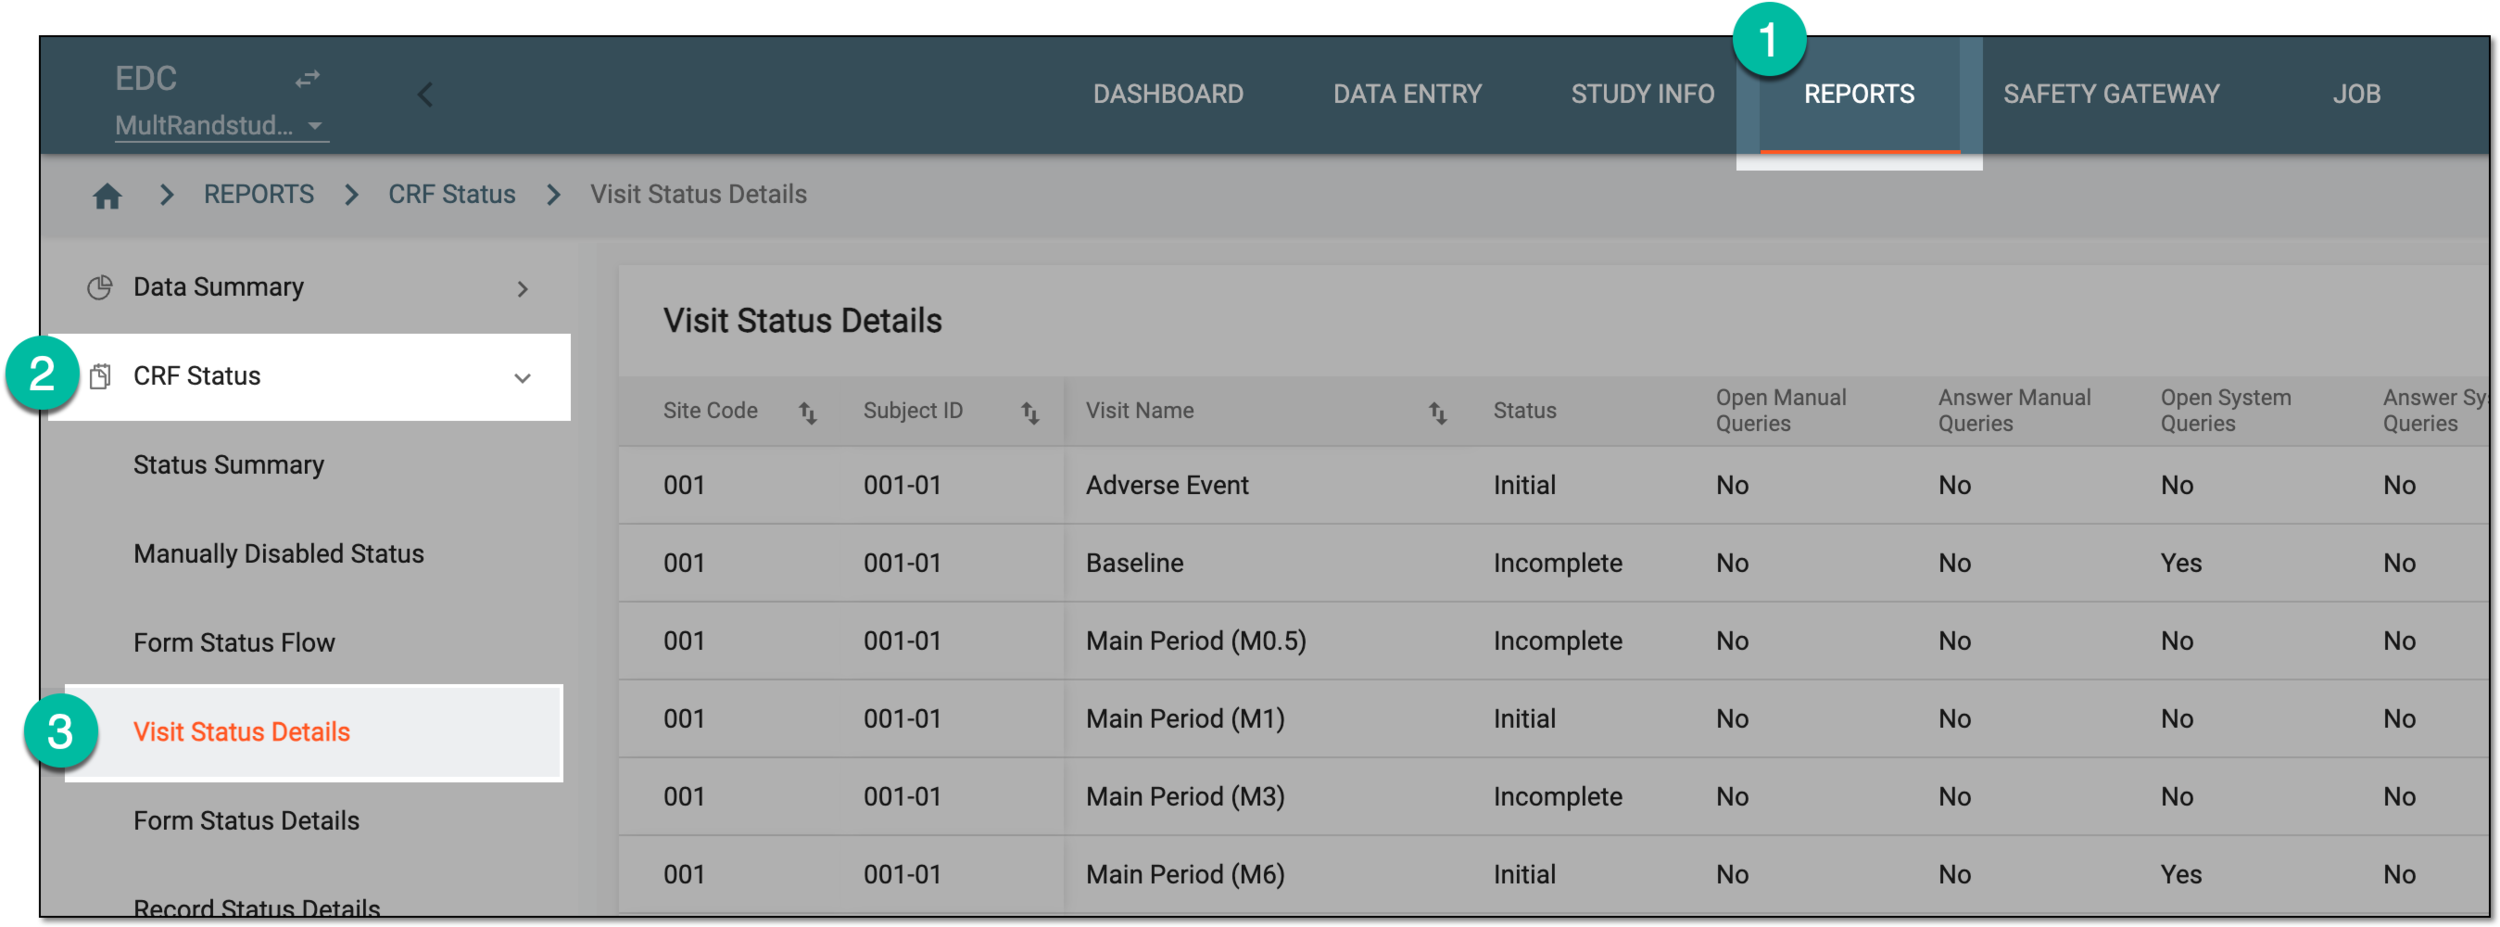
Task: Open the MultRandstud study dropdown
Action: 221,126
